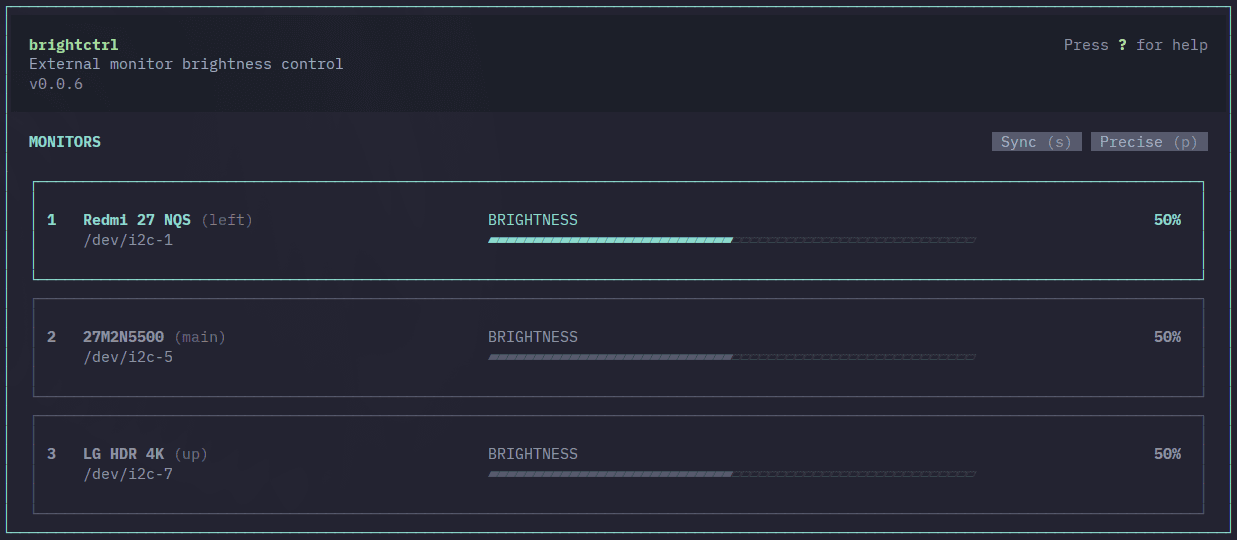Click monitor number 2 index
The width and height of the screenshot is (1237, 540).
pos(52,337)
